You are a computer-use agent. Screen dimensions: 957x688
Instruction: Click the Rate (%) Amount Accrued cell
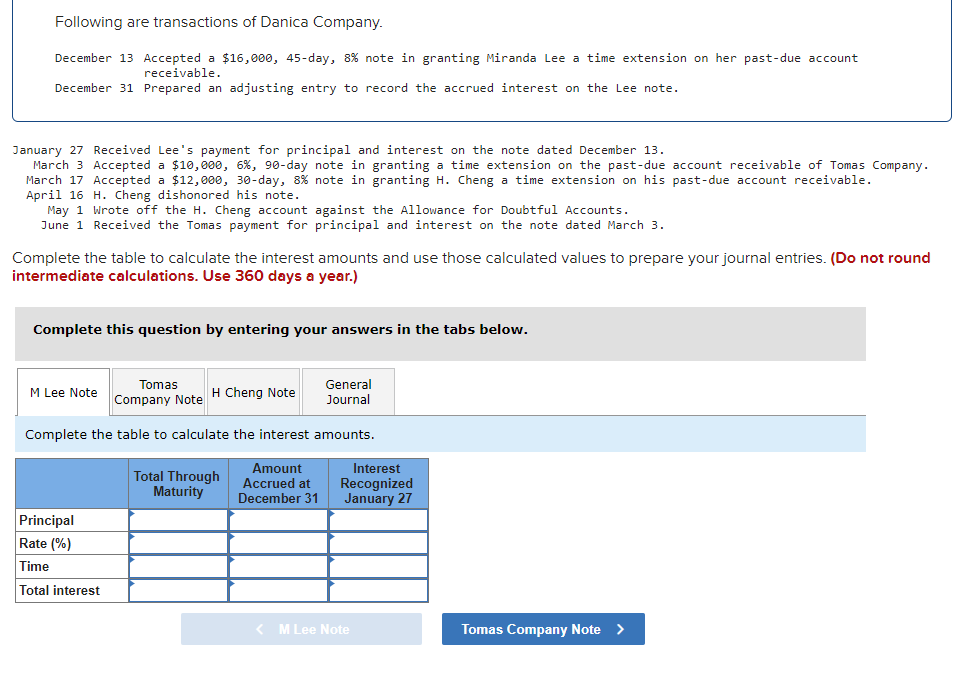pyautogui.click(x=278, y=543)
